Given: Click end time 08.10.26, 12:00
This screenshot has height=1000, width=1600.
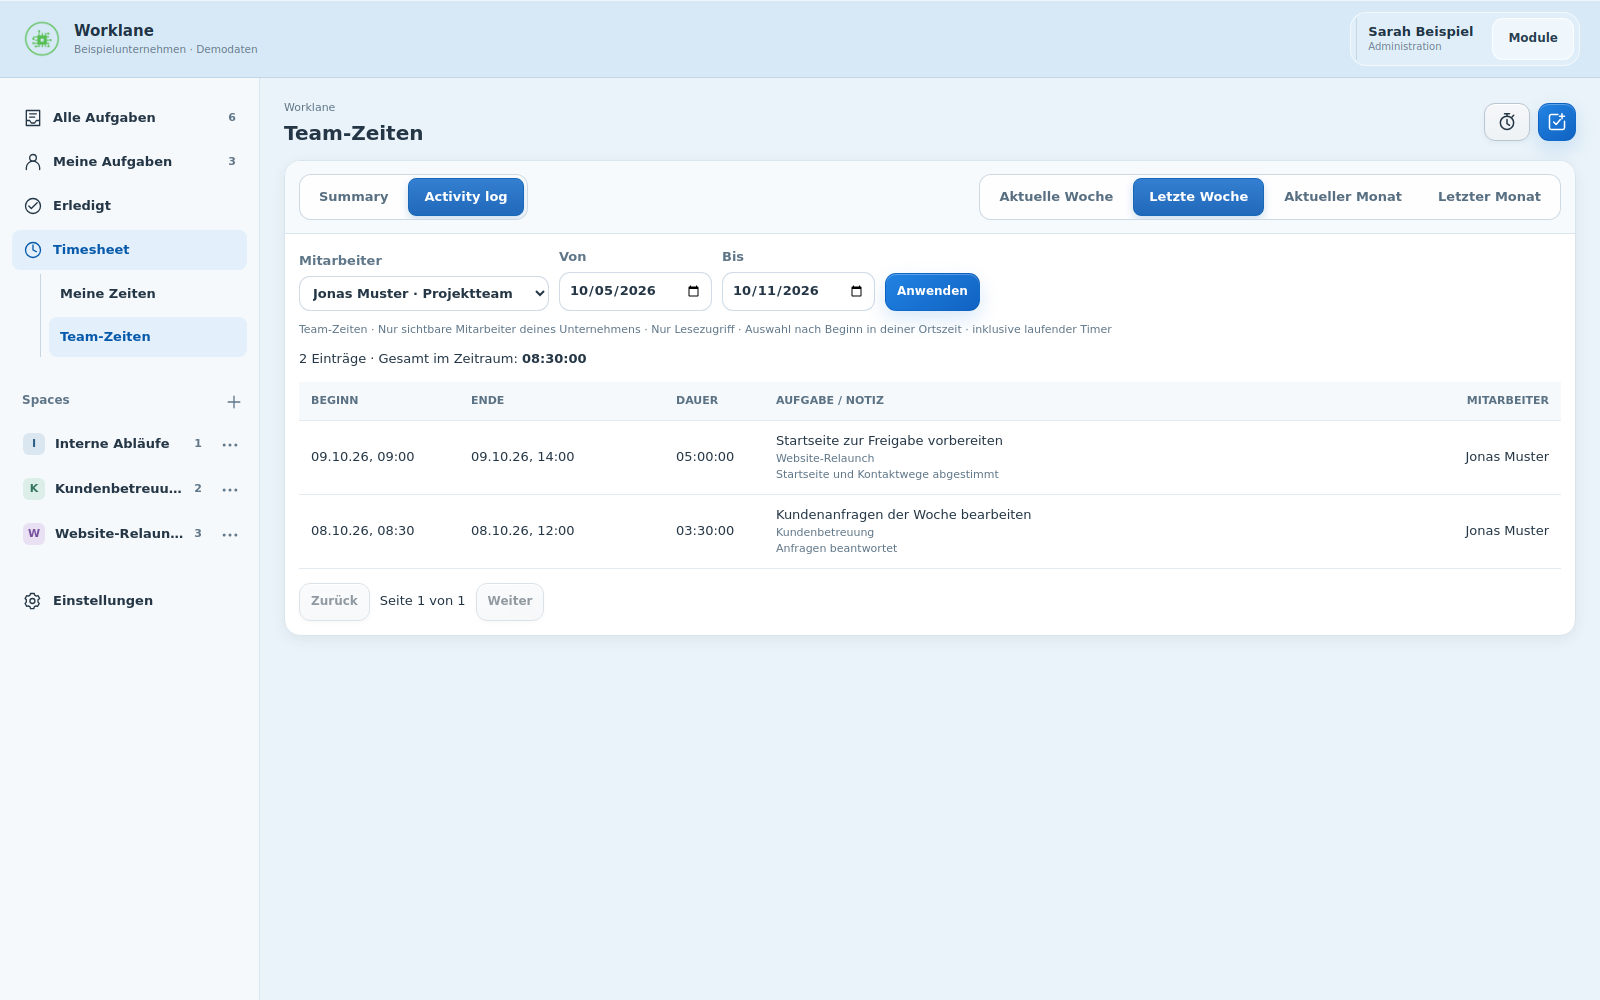Looking at the screenshot, I should pyautogui.click(x=522, y=531).
